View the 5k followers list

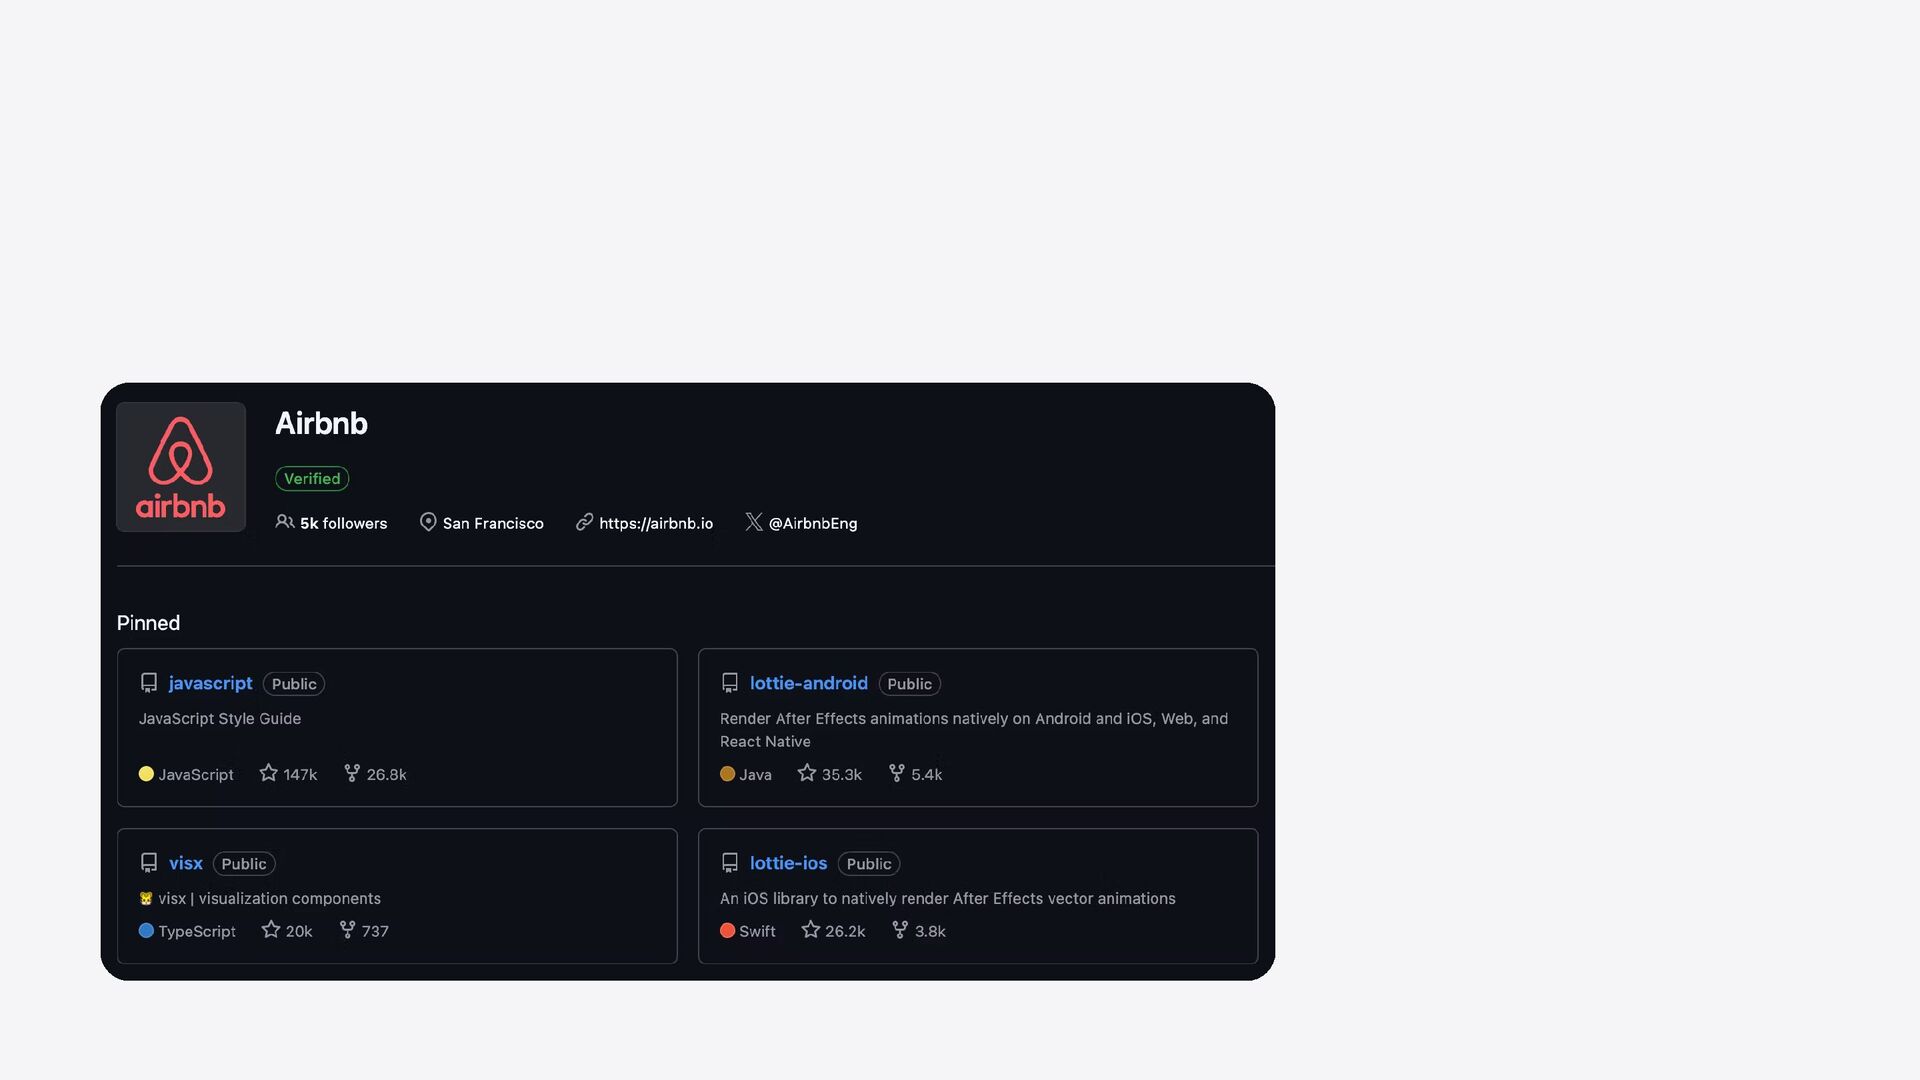(343, 523)
